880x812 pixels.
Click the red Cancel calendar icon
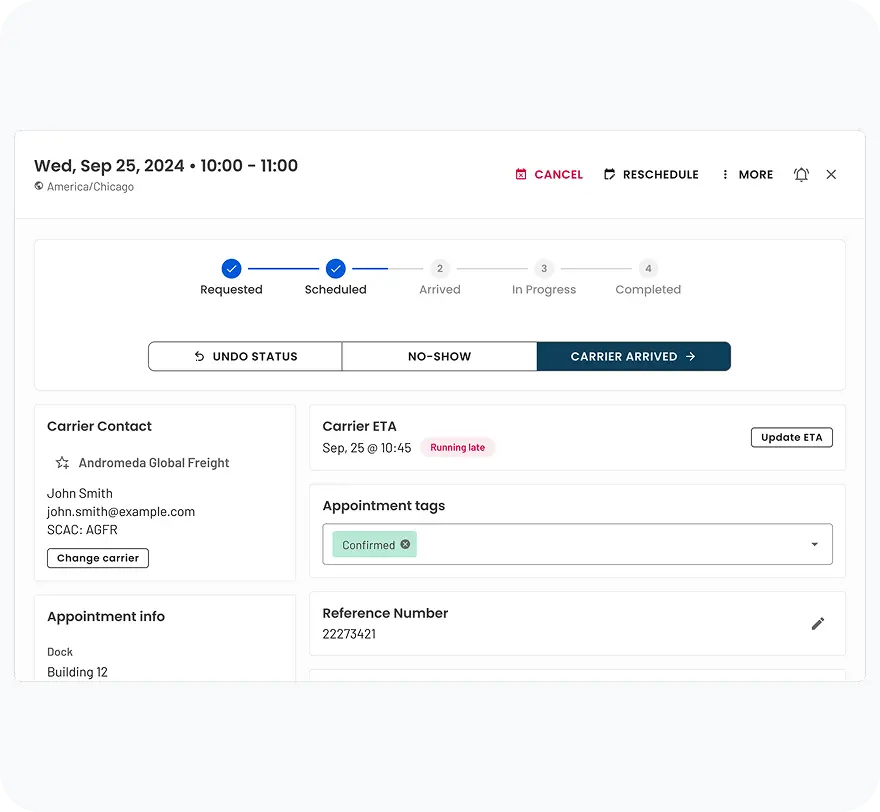(521, 174)
